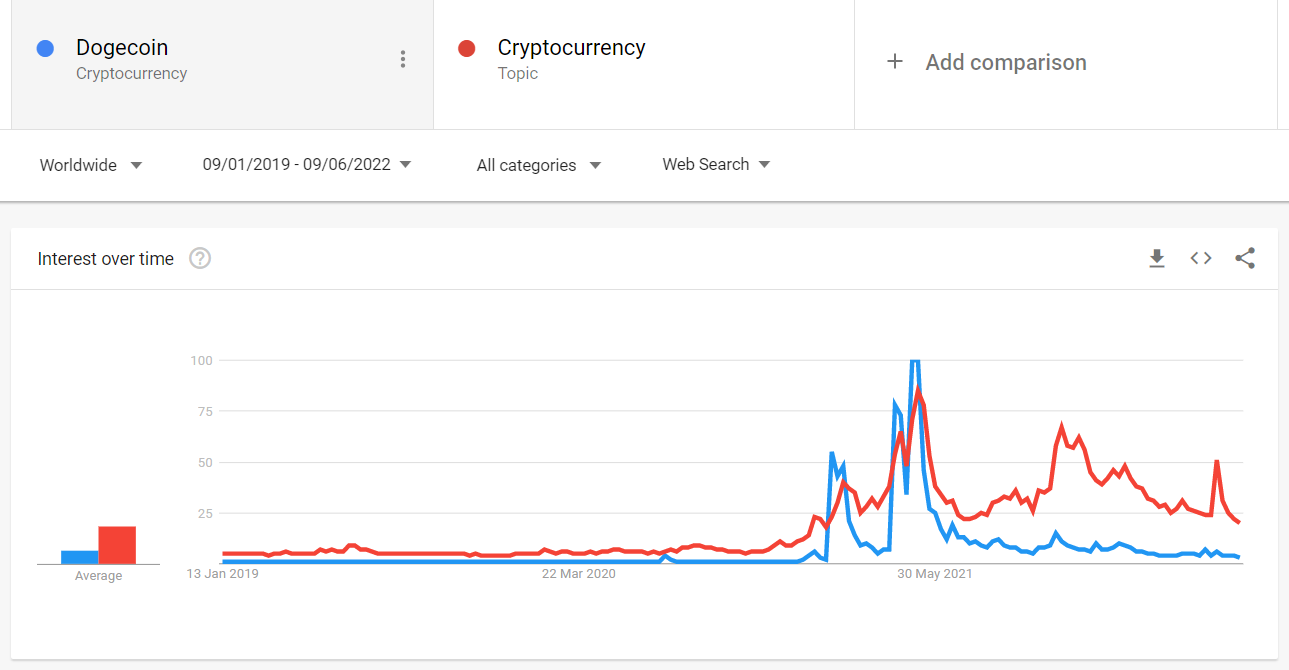Viewport: 1289px width, 670px height.
Task: Share the Interest over time chart
Action: coord(1245,259)
